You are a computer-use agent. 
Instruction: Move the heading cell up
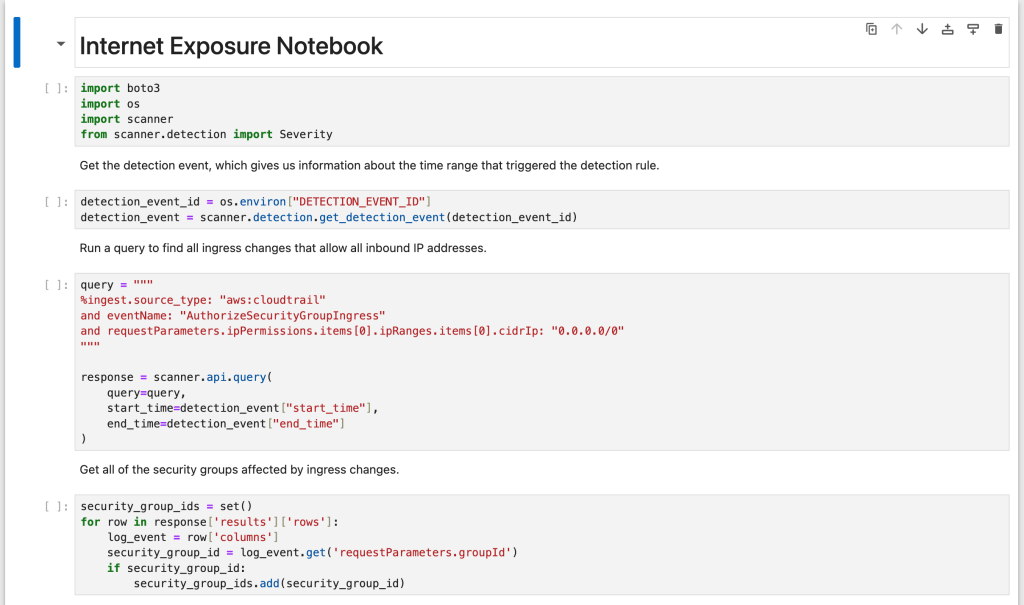897,29
